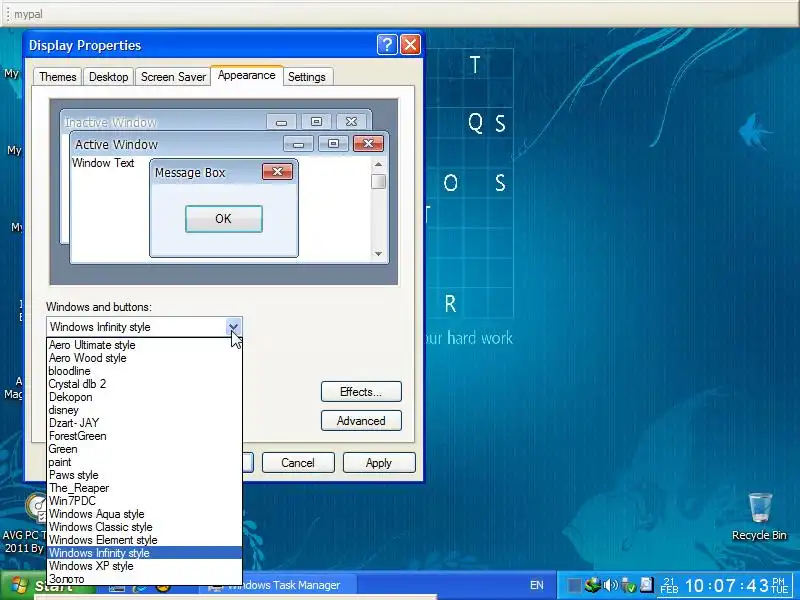Select Windows Element style

[144, 540]
